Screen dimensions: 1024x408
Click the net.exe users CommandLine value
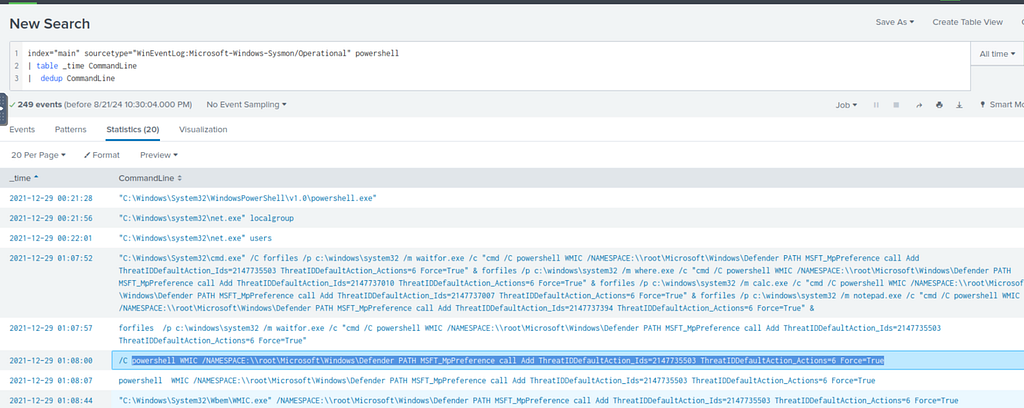195,238
